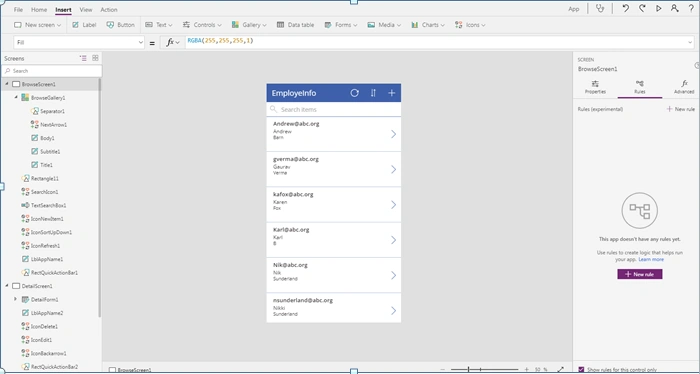
Task: Click the Redo arrow icon
Action: tap(642, 8)
